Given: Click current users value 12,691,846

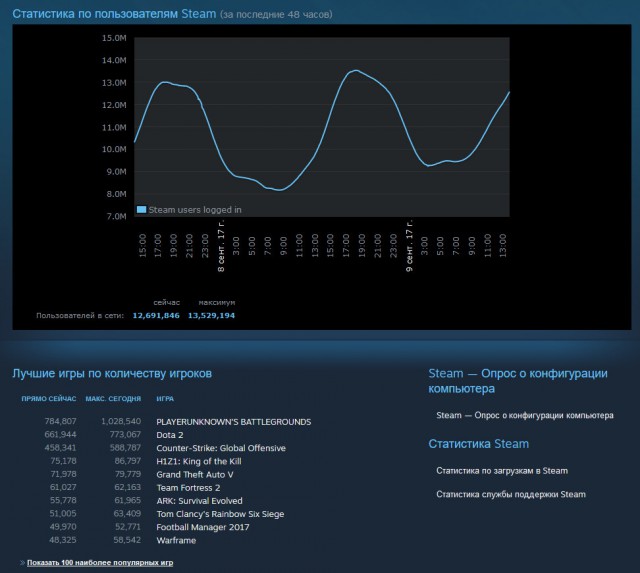Looking at the screenshot, I should click(x=156, y=315).
